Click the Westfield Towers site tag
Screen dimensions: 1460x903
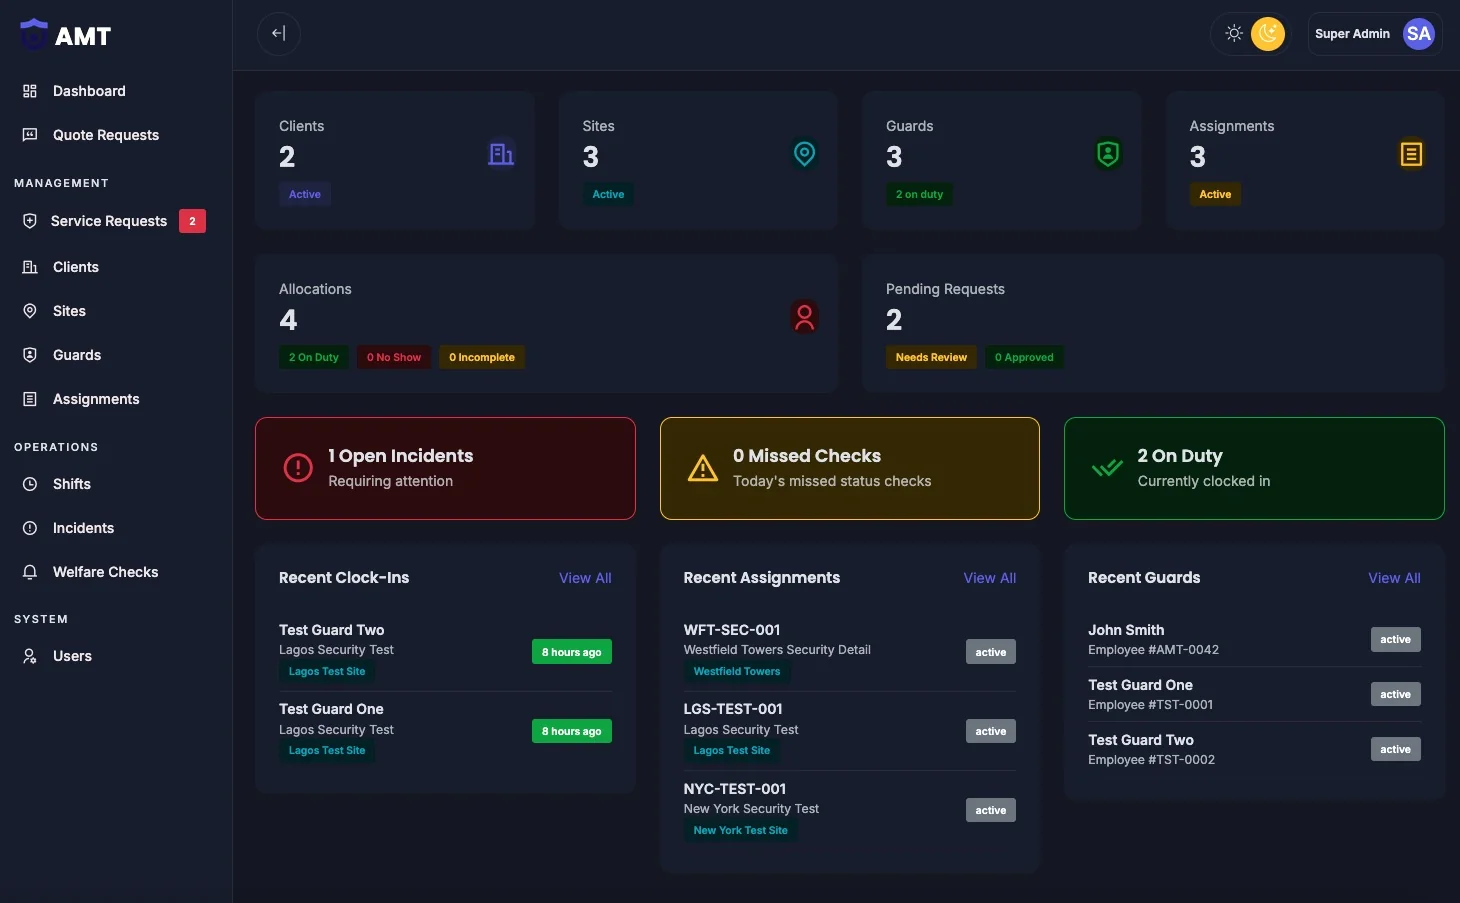tap(737, 671)
